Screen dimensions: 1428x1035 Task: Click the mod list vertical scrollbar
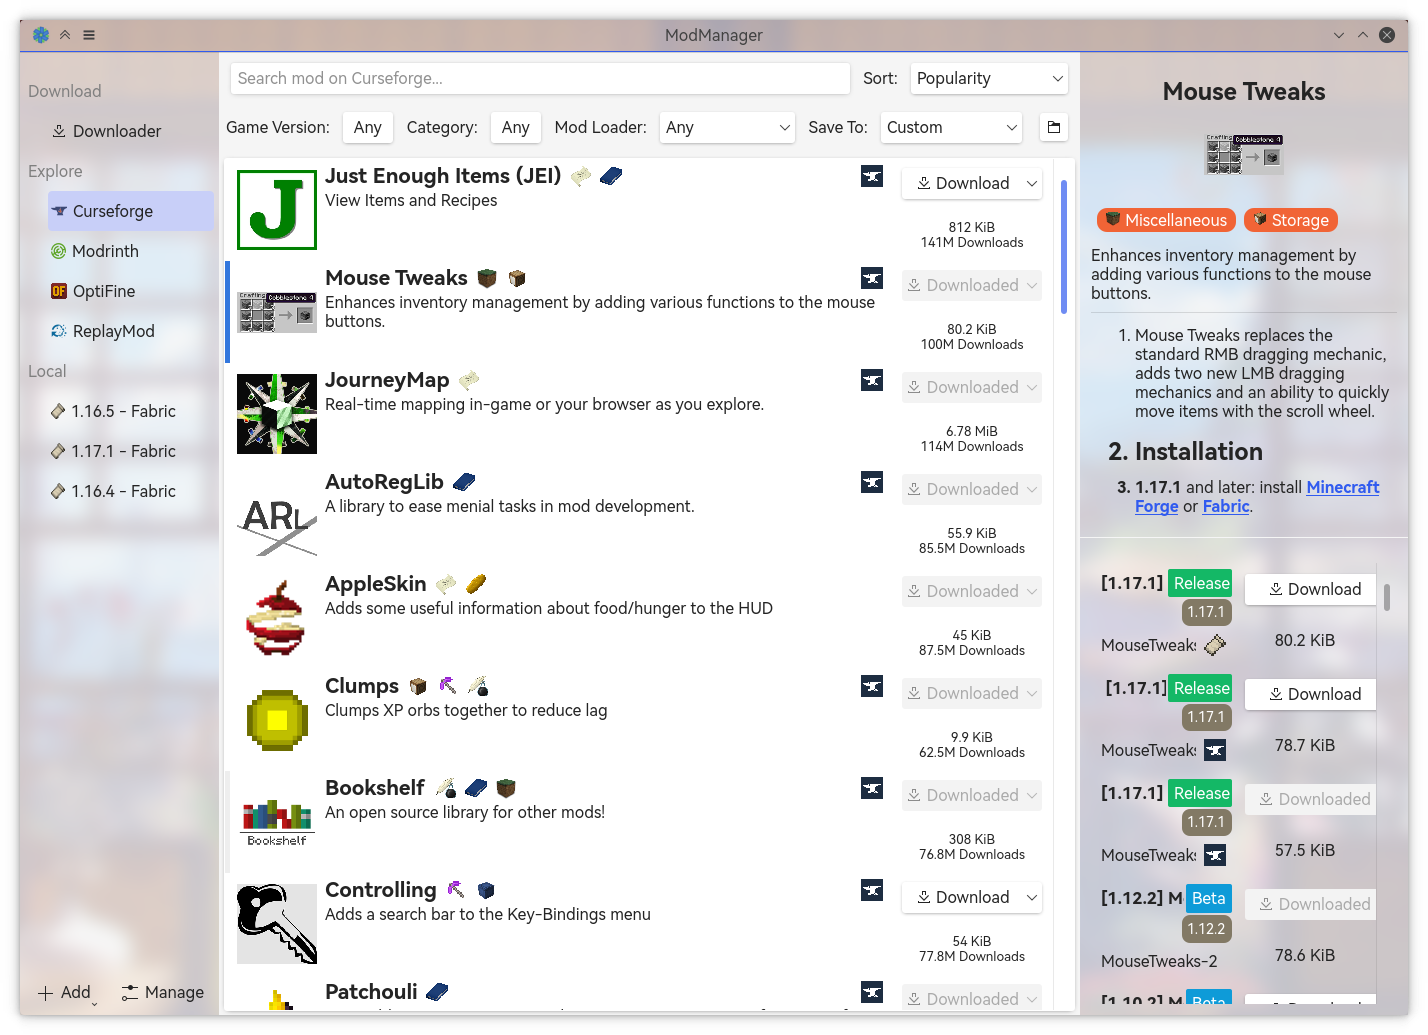coord(1064,246)
